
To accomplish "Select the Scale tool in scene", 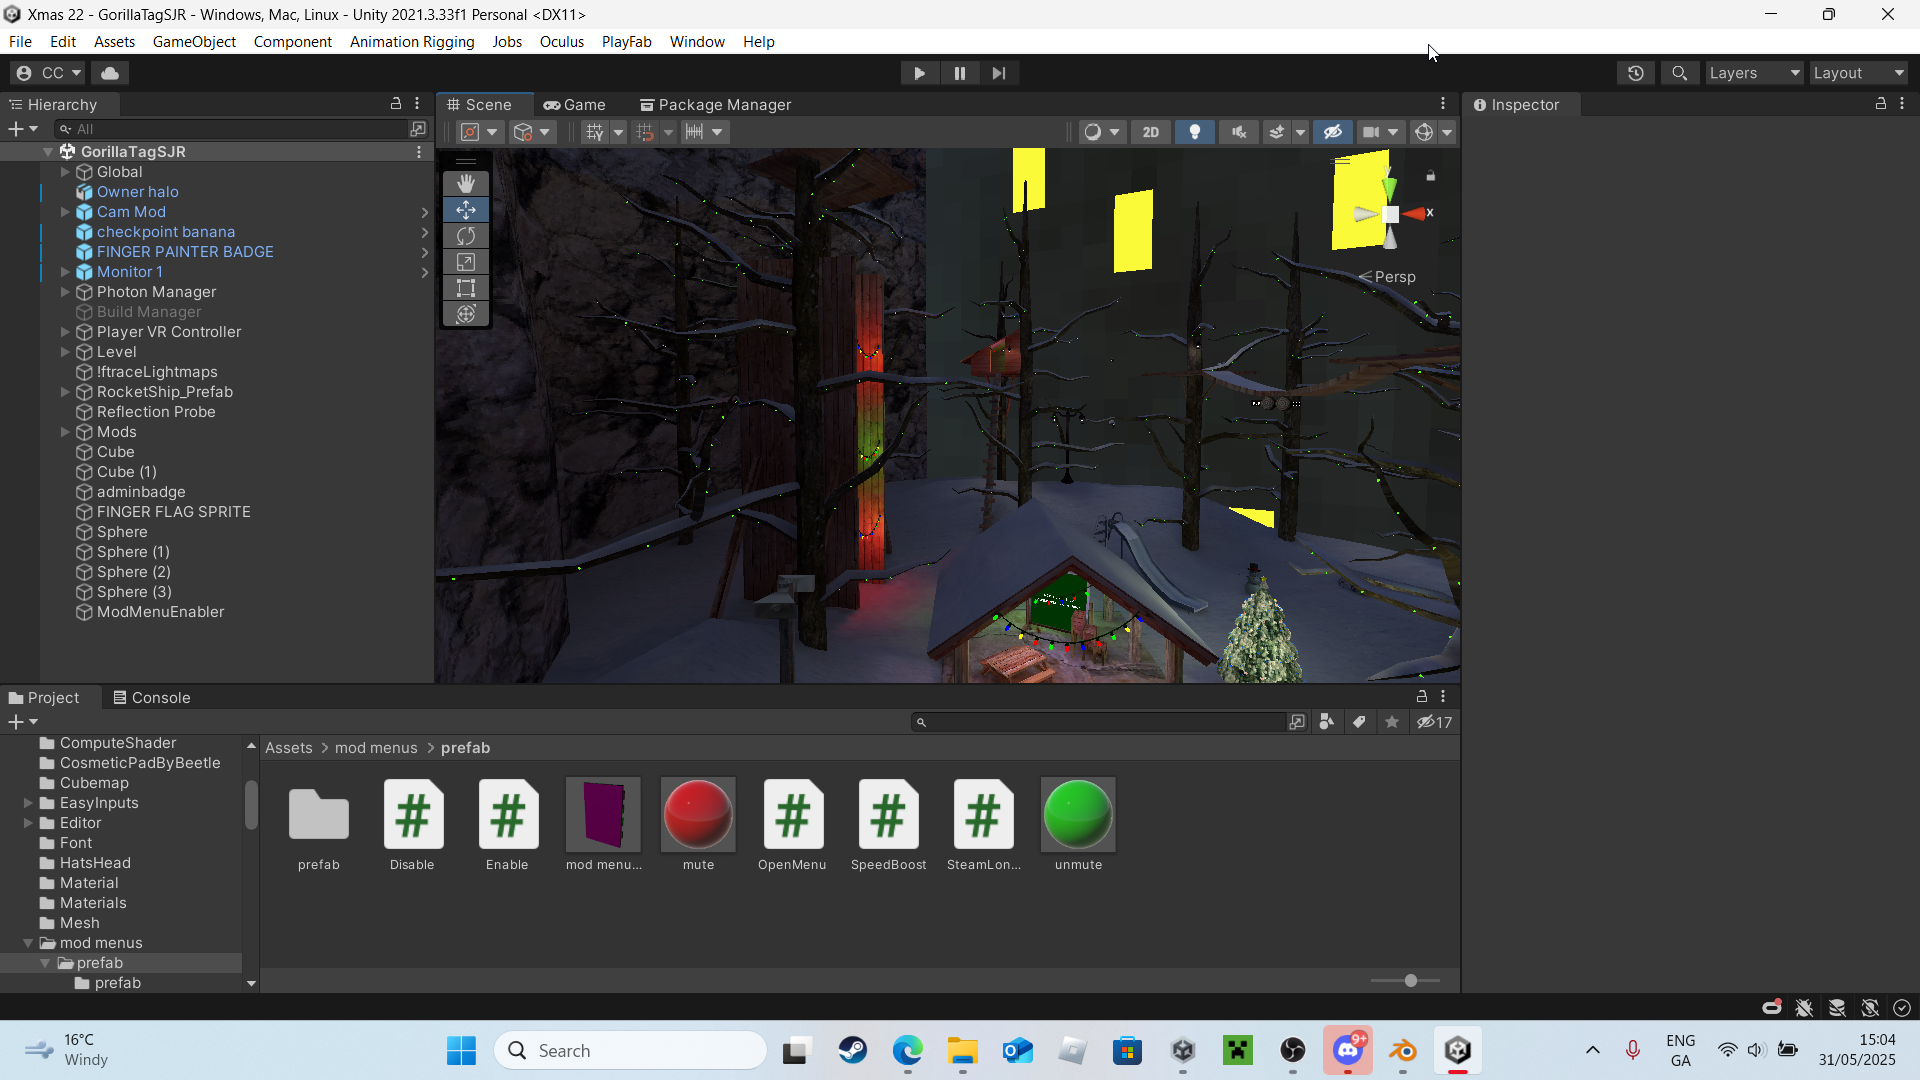I will pos(466,262).
